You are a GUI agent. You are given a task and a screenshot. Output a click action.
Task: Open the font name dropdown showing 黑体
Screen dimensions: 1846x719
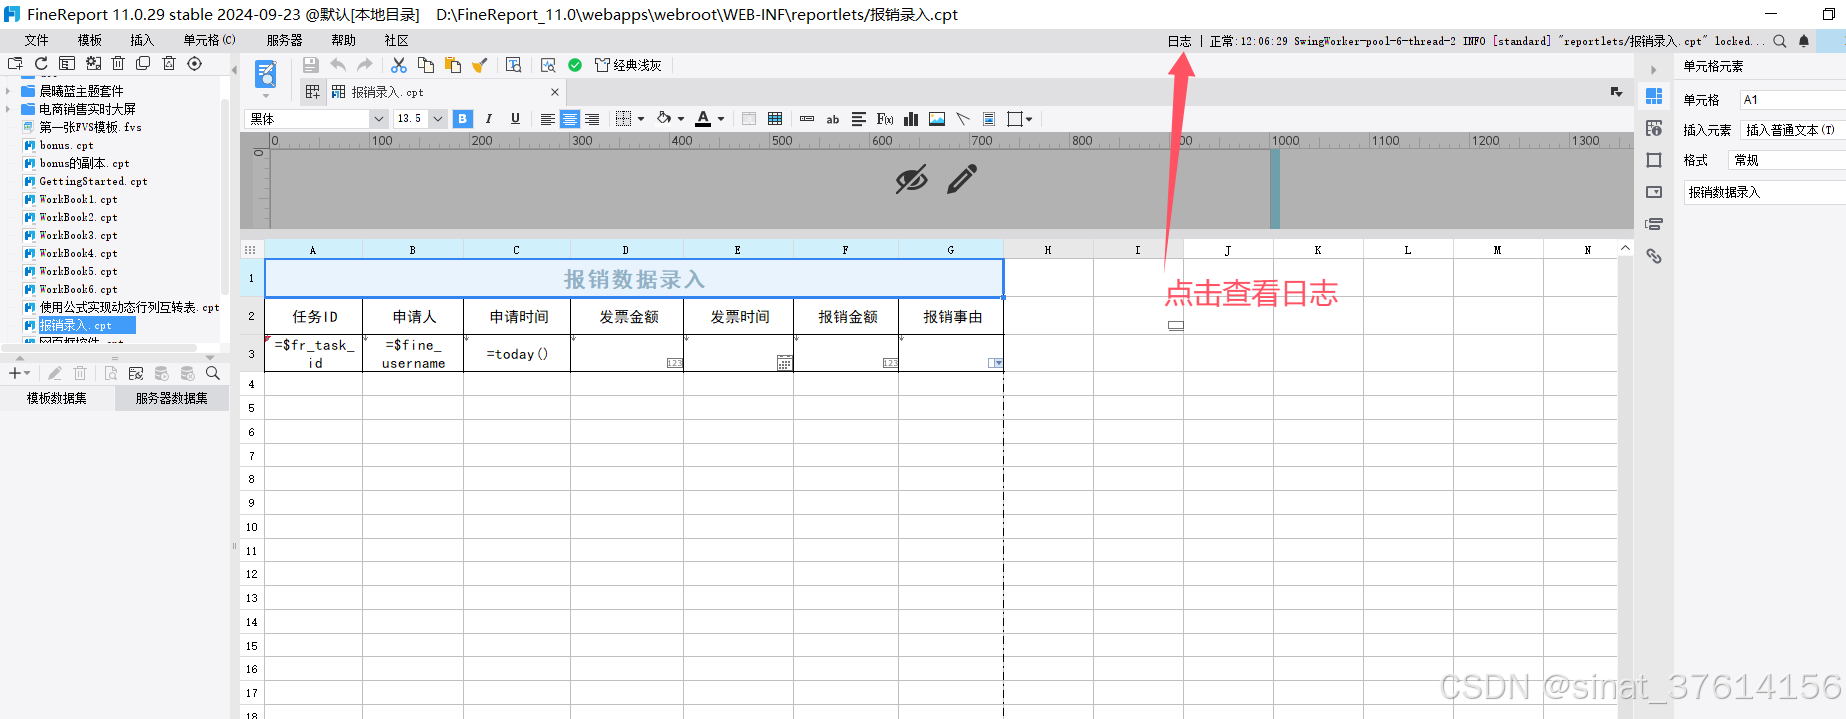pos(378,119)
